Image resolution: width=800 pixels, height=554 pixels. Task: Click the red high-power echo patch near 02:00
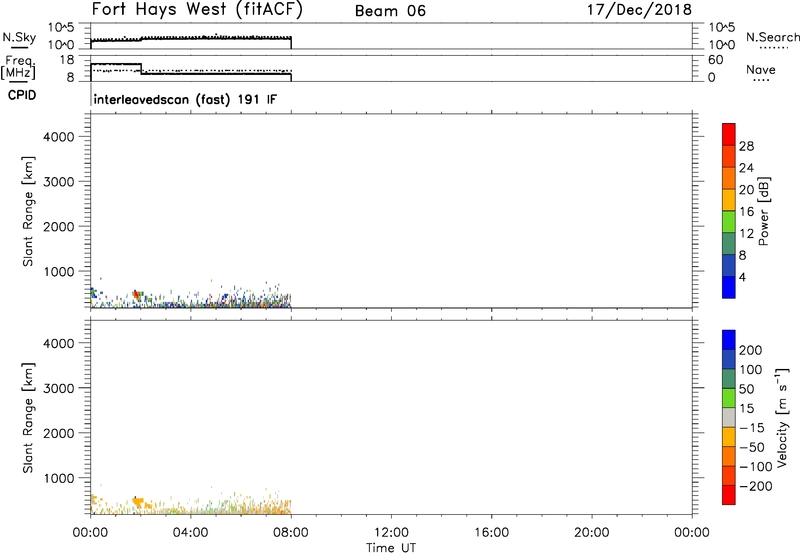pyautogui.click(x=136, y=294)
